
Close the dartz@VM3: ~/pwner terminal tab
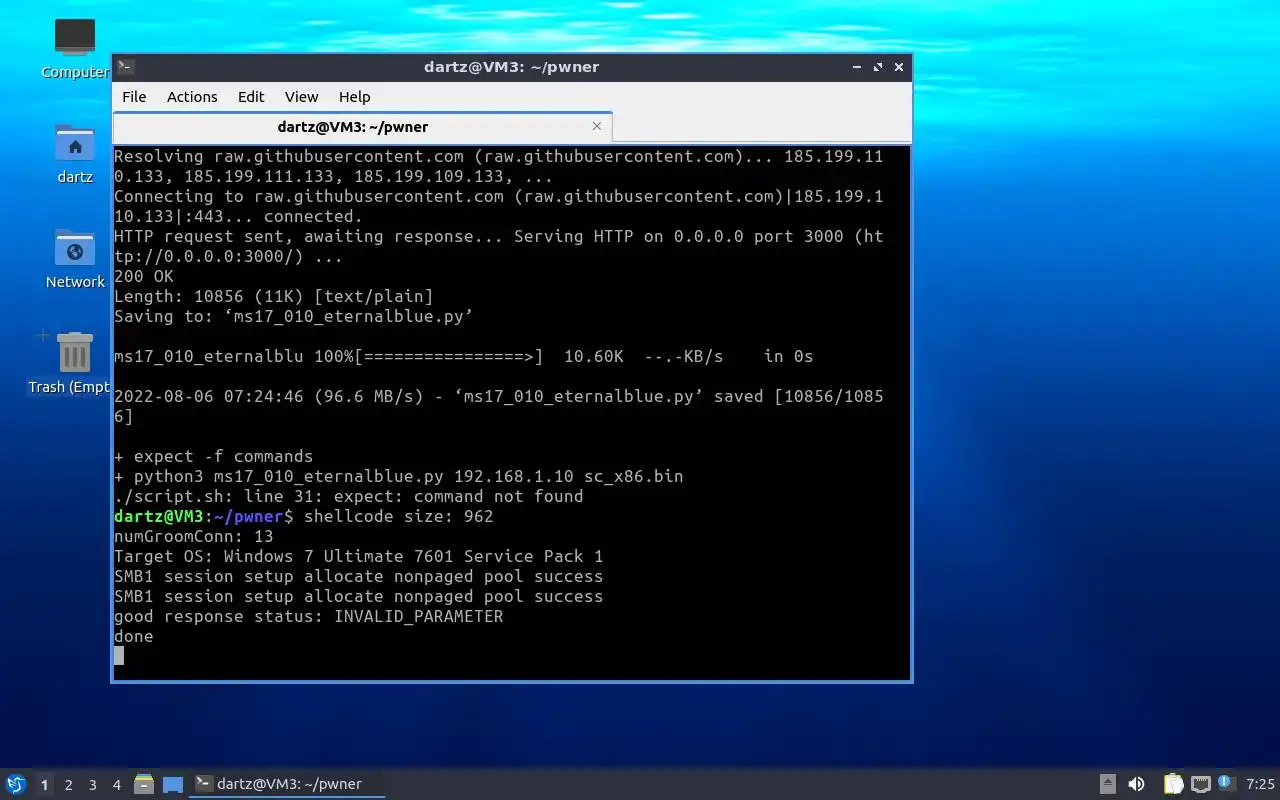(597, 126)
